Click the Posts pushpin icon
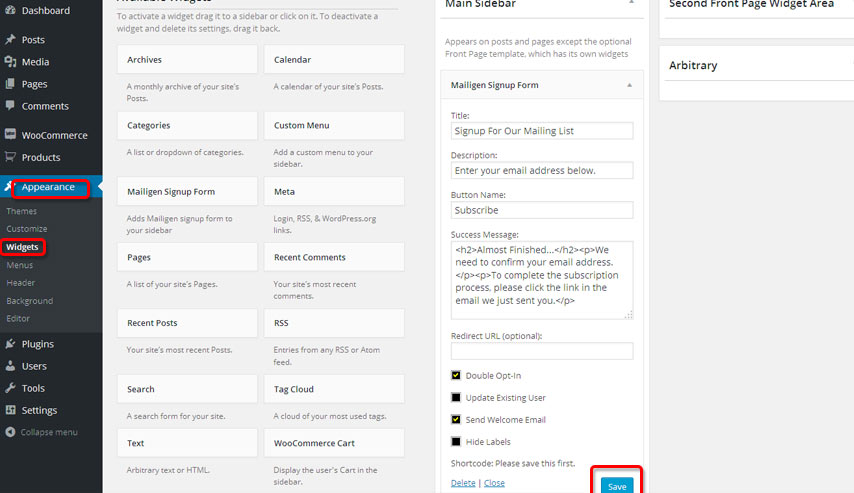This screenshot has height=493, width=854. click(x=10, y=39)
